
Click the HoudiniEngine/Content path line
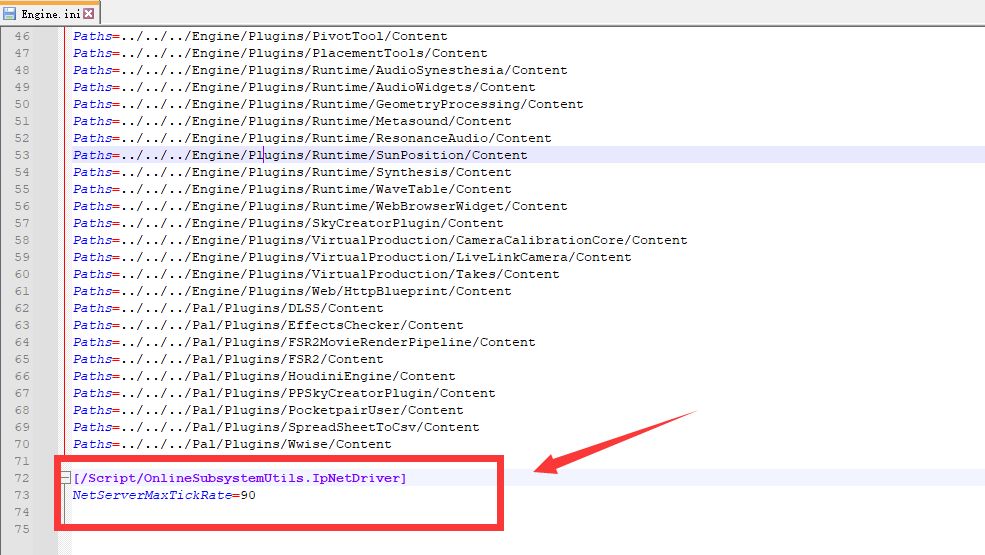[x=264, y=375]
